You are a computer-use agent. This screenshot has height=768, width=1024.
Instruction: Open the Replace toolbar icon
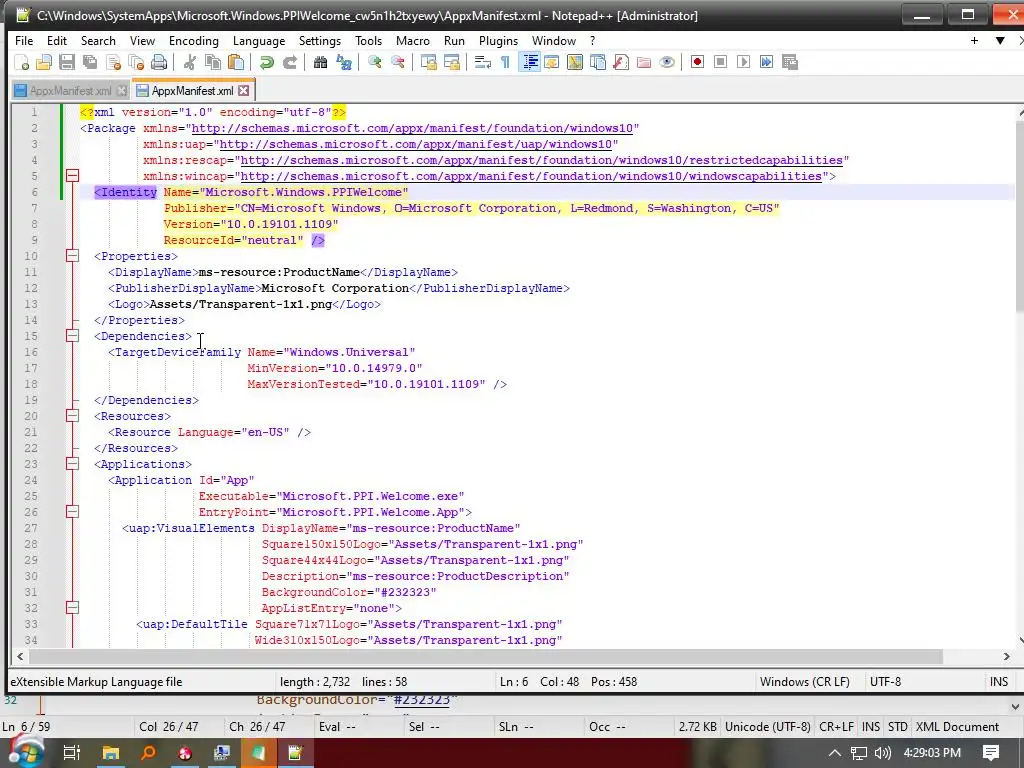(x=344, y=63)
